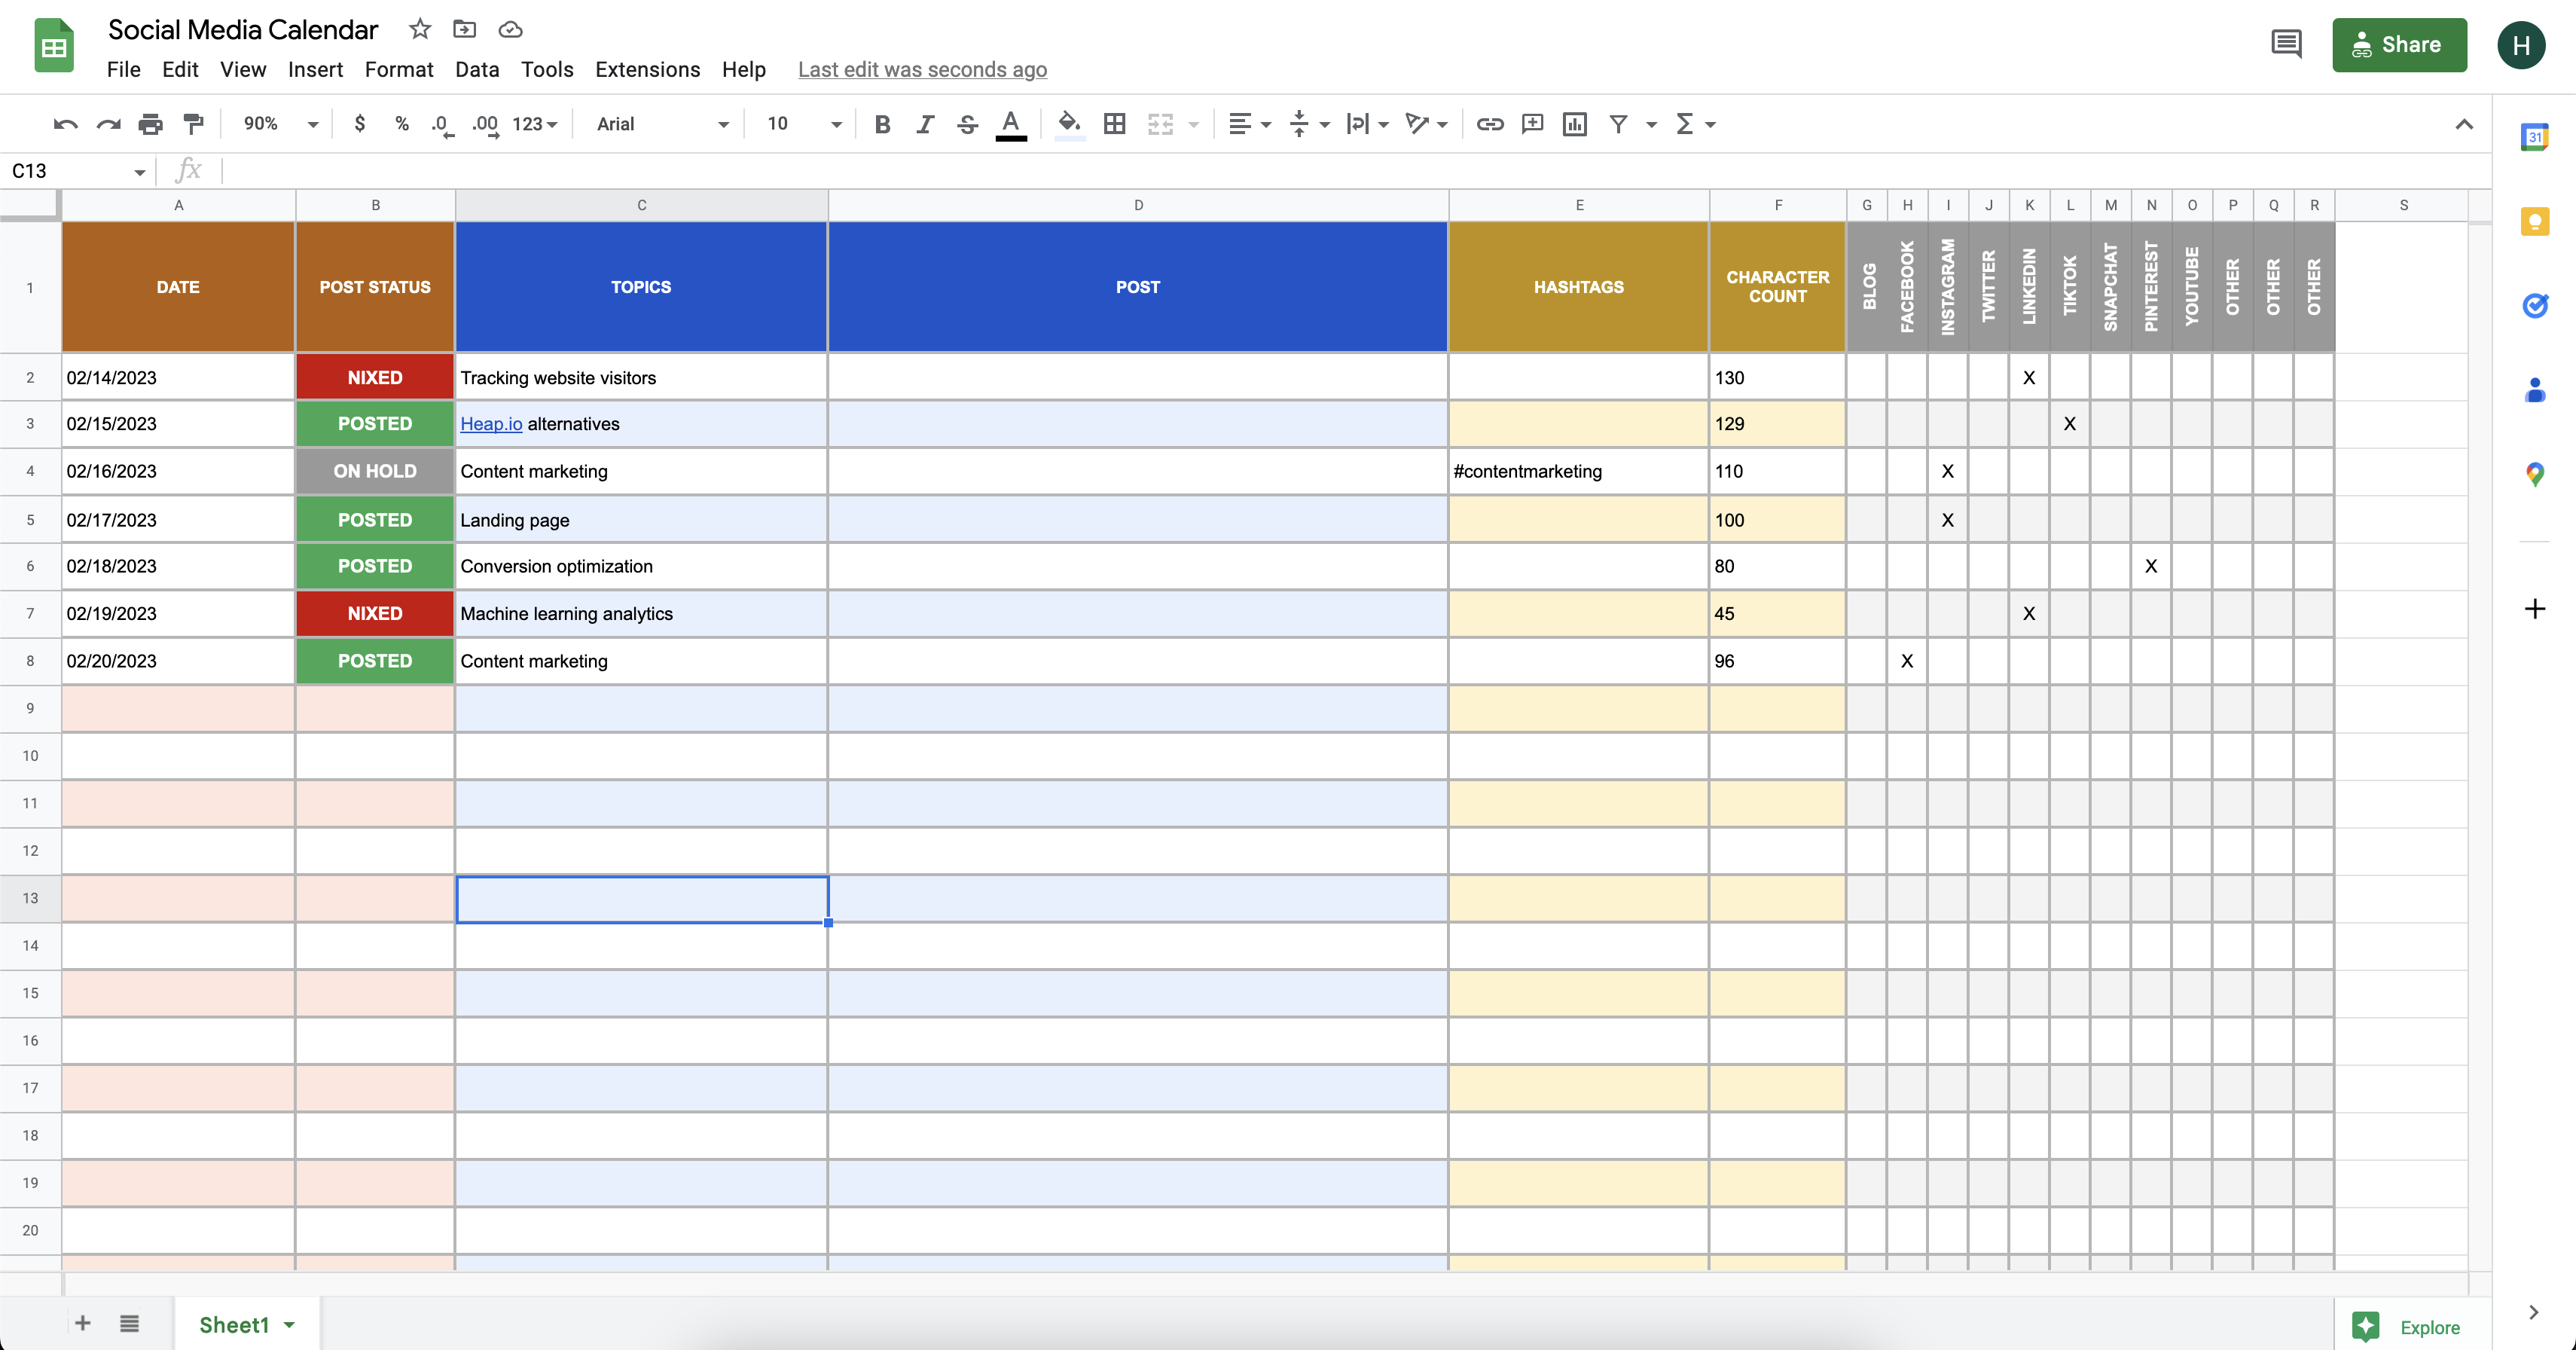
Task: Hide the menus with the collapse chevron
Action: [x=2464, y=124]
